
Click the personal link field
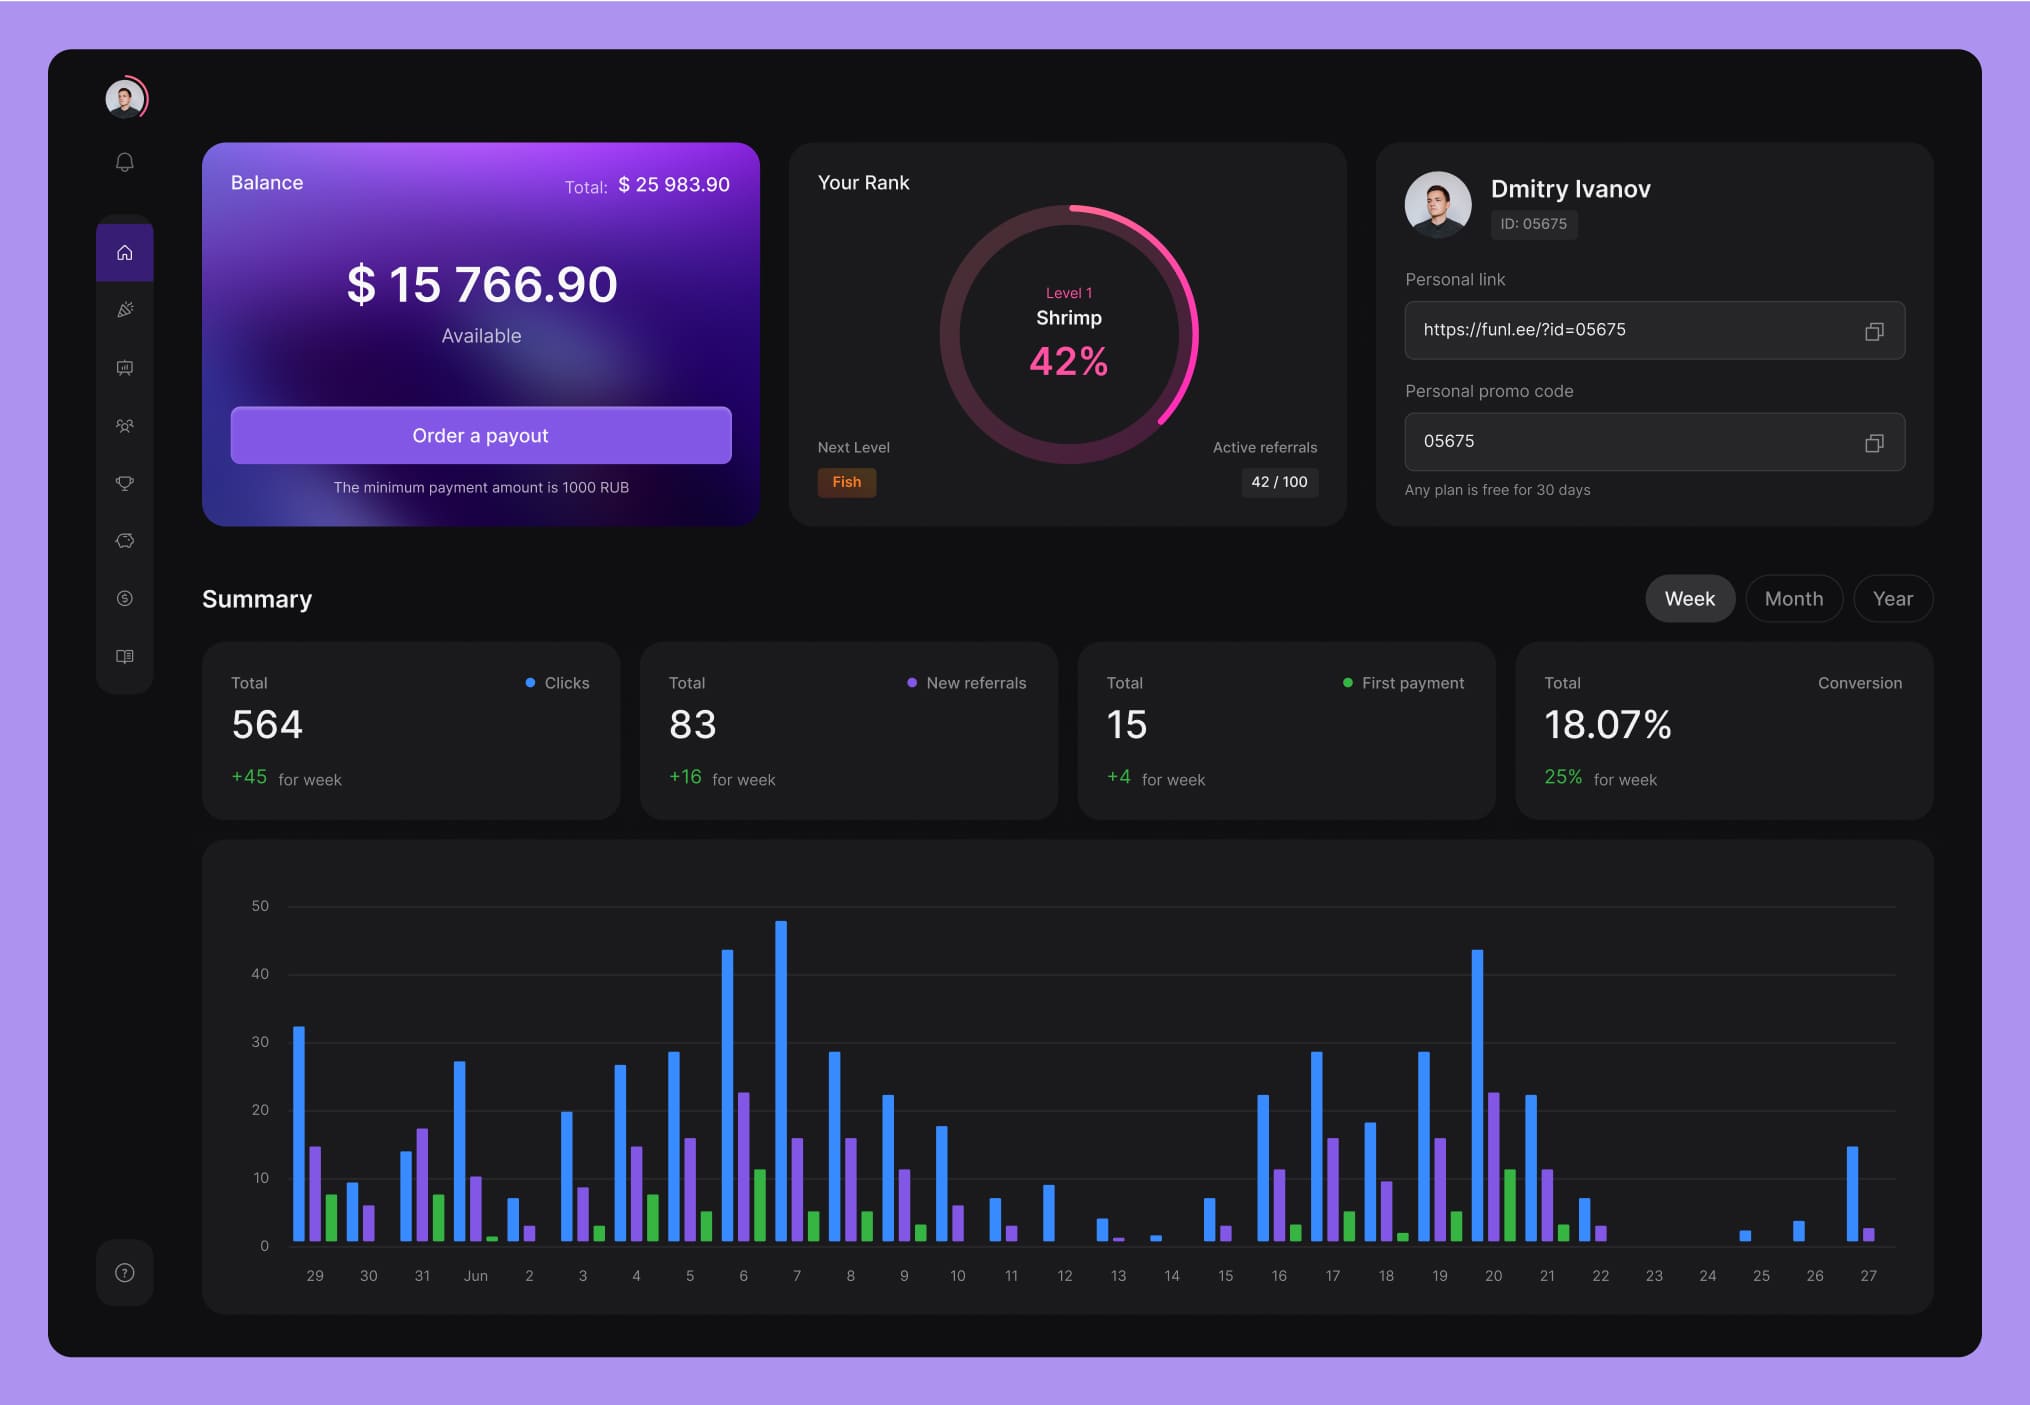coord(1630,330)
